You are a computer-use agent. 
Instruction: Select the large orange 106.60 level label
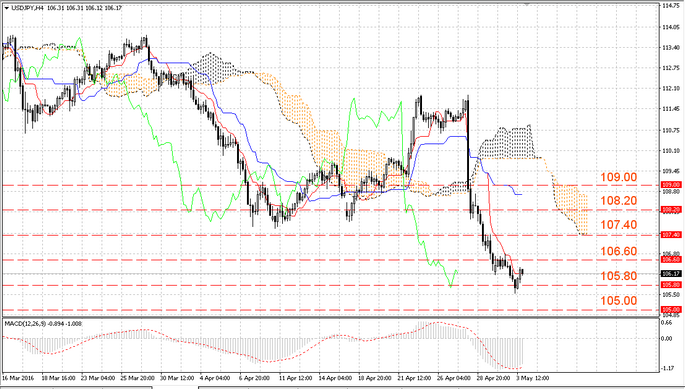click(x=619, y=251)
